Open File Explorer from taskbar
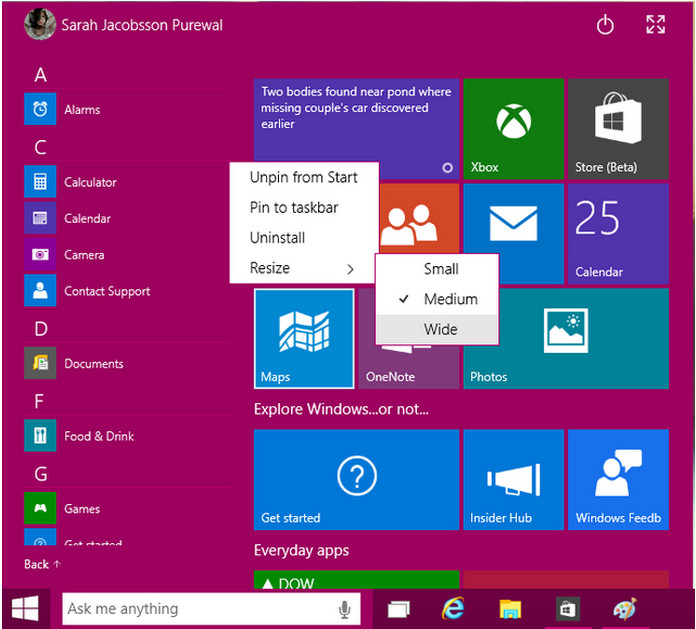The width and height of the screenshot is (696, 629). 510,609
